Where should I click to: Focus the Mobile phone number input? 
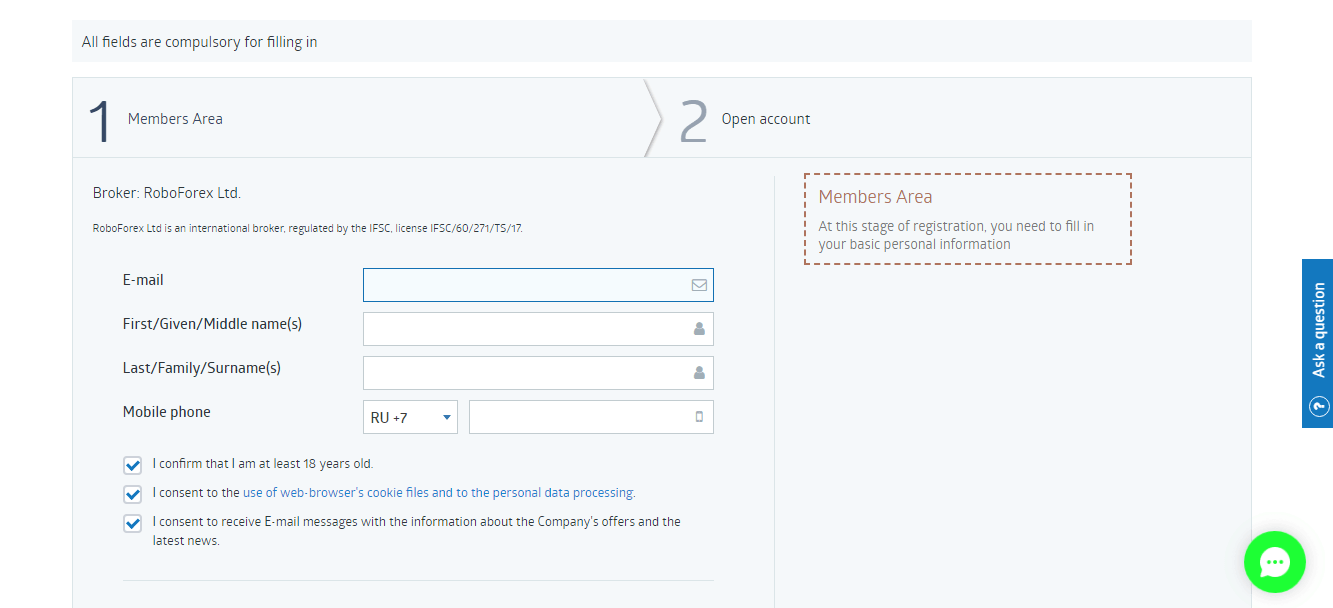pyautogui.click(x=591, y=417)
